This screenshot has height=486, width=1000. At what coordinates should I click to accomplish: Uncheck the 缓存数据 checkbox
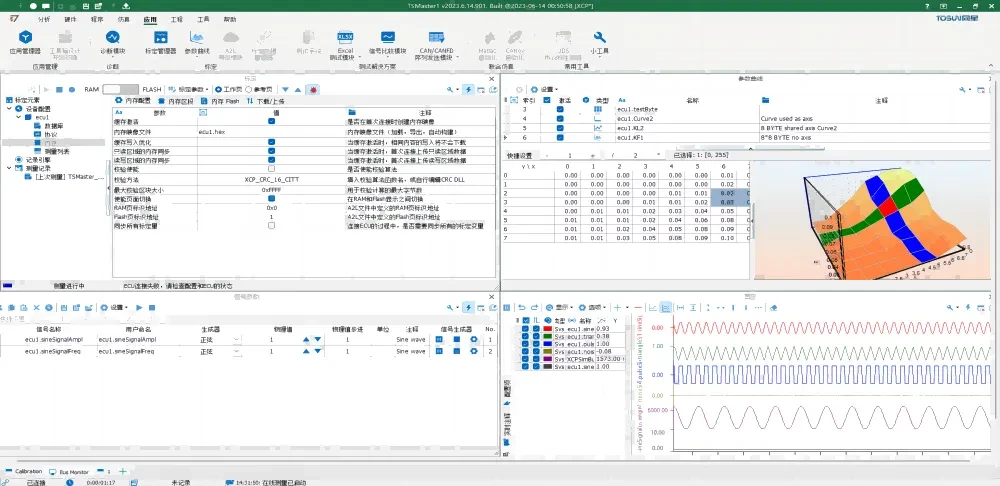tap(271, 122)
